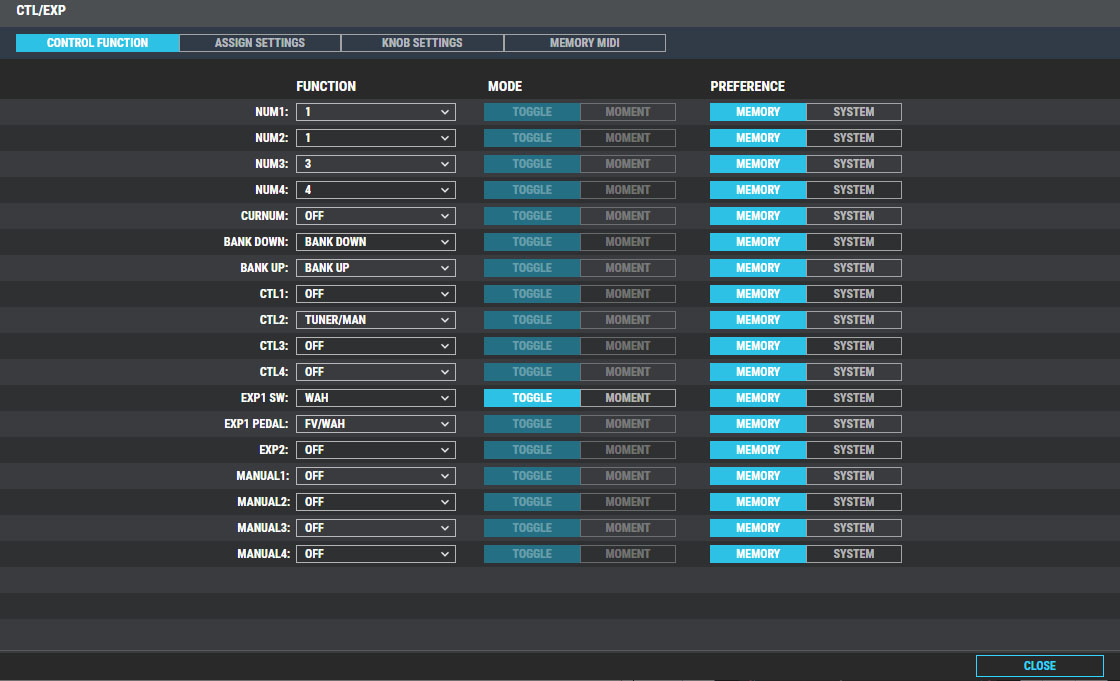This screenshot has width=1120, height=681.
Task: Set NUM3 preference to System
Action: (854, 164)
